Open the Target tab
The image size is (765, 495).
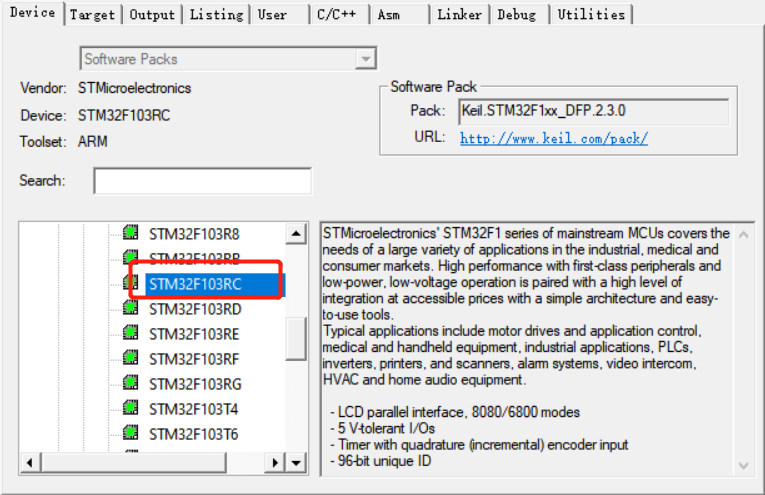click(92, 15)
